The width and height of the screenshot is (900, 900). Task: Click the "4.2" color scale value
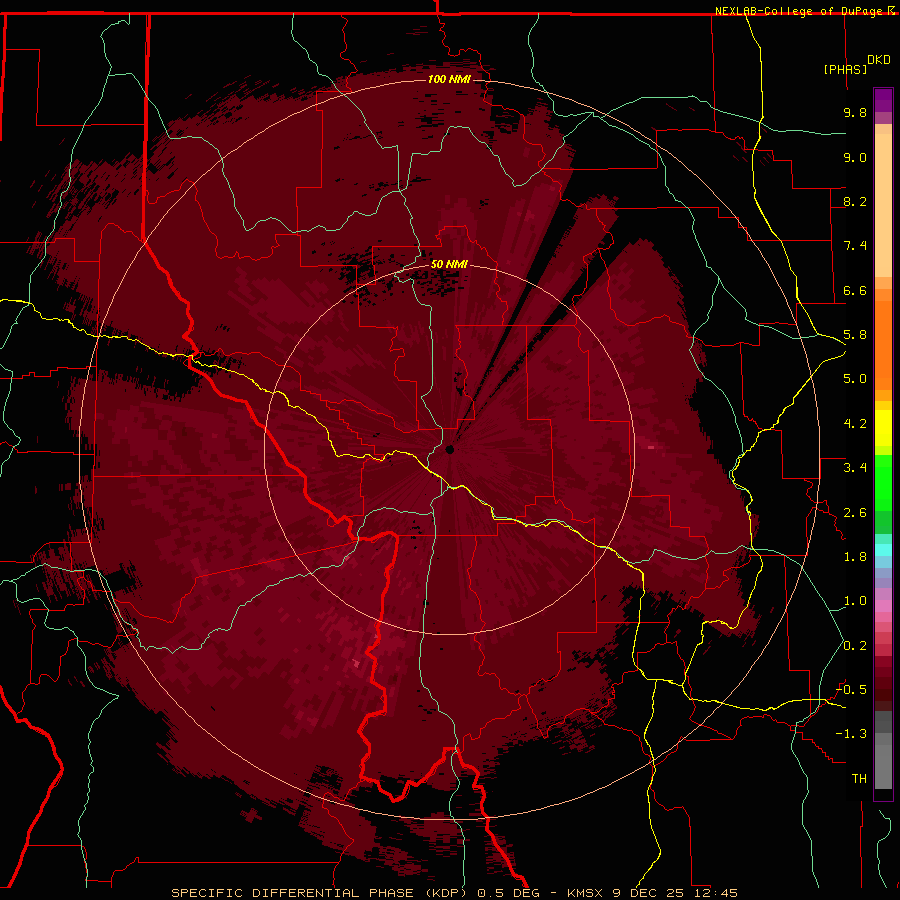point(855,424)
